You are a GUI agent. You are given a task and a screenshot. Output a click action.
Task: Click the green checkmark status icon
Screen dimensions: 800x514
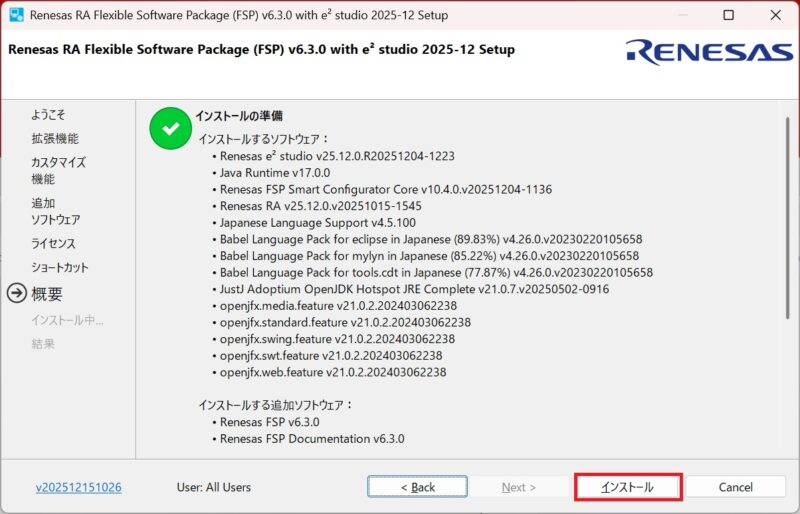point(170,128)
